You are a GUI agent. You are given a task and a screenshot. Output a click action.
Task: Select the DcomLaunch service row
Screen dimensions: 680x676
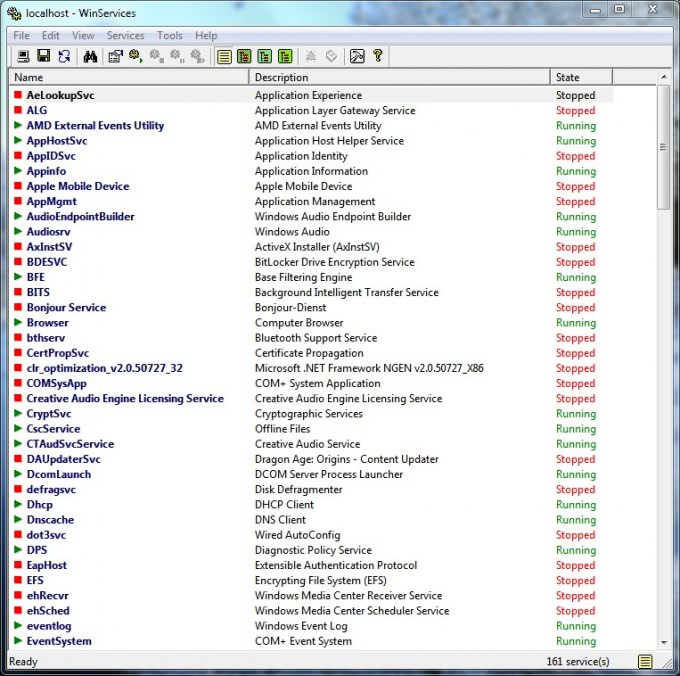pyautogui.click(x=58, y=474)
